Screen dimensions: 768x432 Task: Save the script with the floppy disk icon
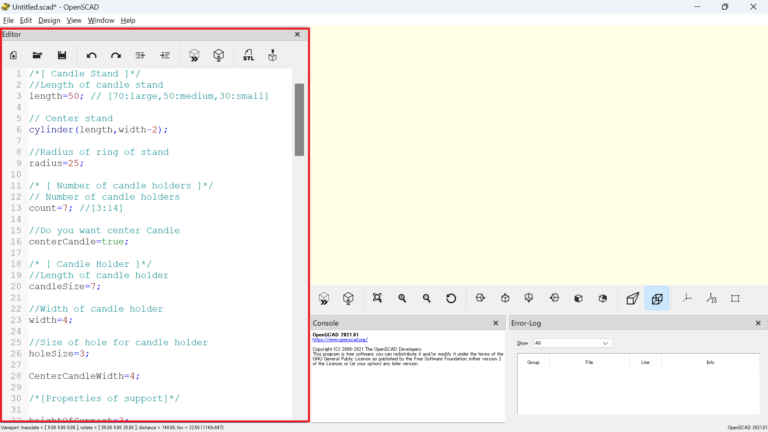coord(62,55)
